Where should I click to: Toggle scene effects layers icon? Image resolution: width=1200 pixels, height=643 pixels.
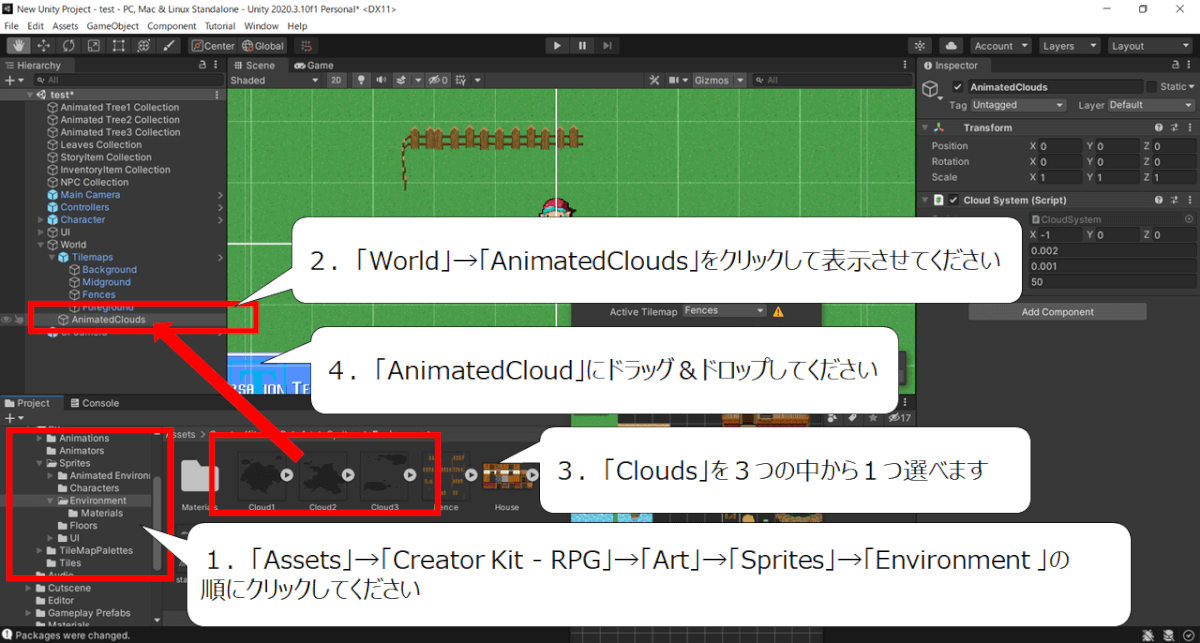pos(400,80)
